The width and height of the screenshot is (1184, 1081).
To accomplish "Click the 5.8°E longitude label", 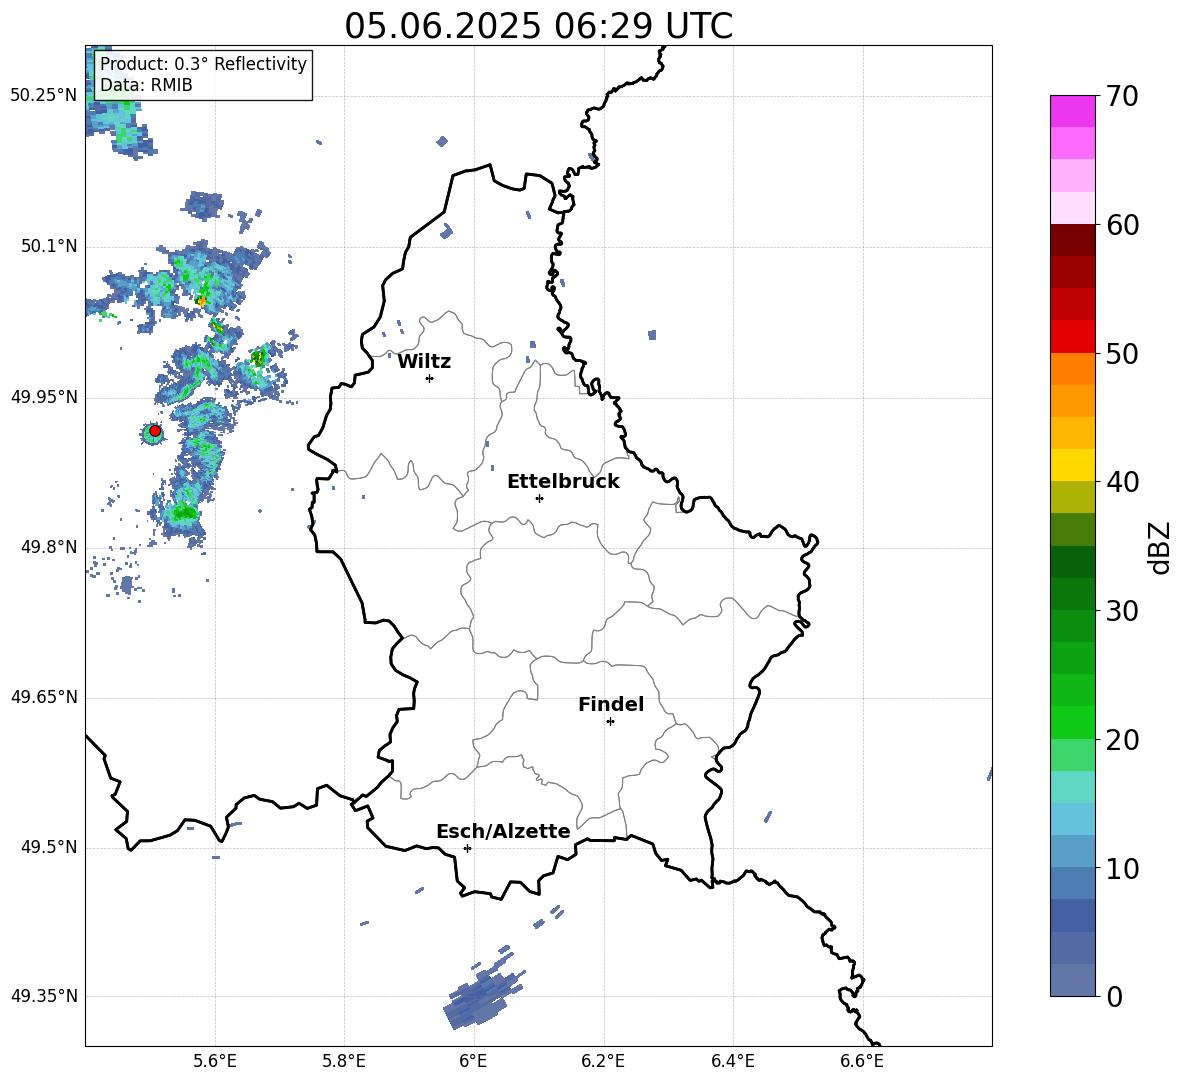I will point(344,1062).
